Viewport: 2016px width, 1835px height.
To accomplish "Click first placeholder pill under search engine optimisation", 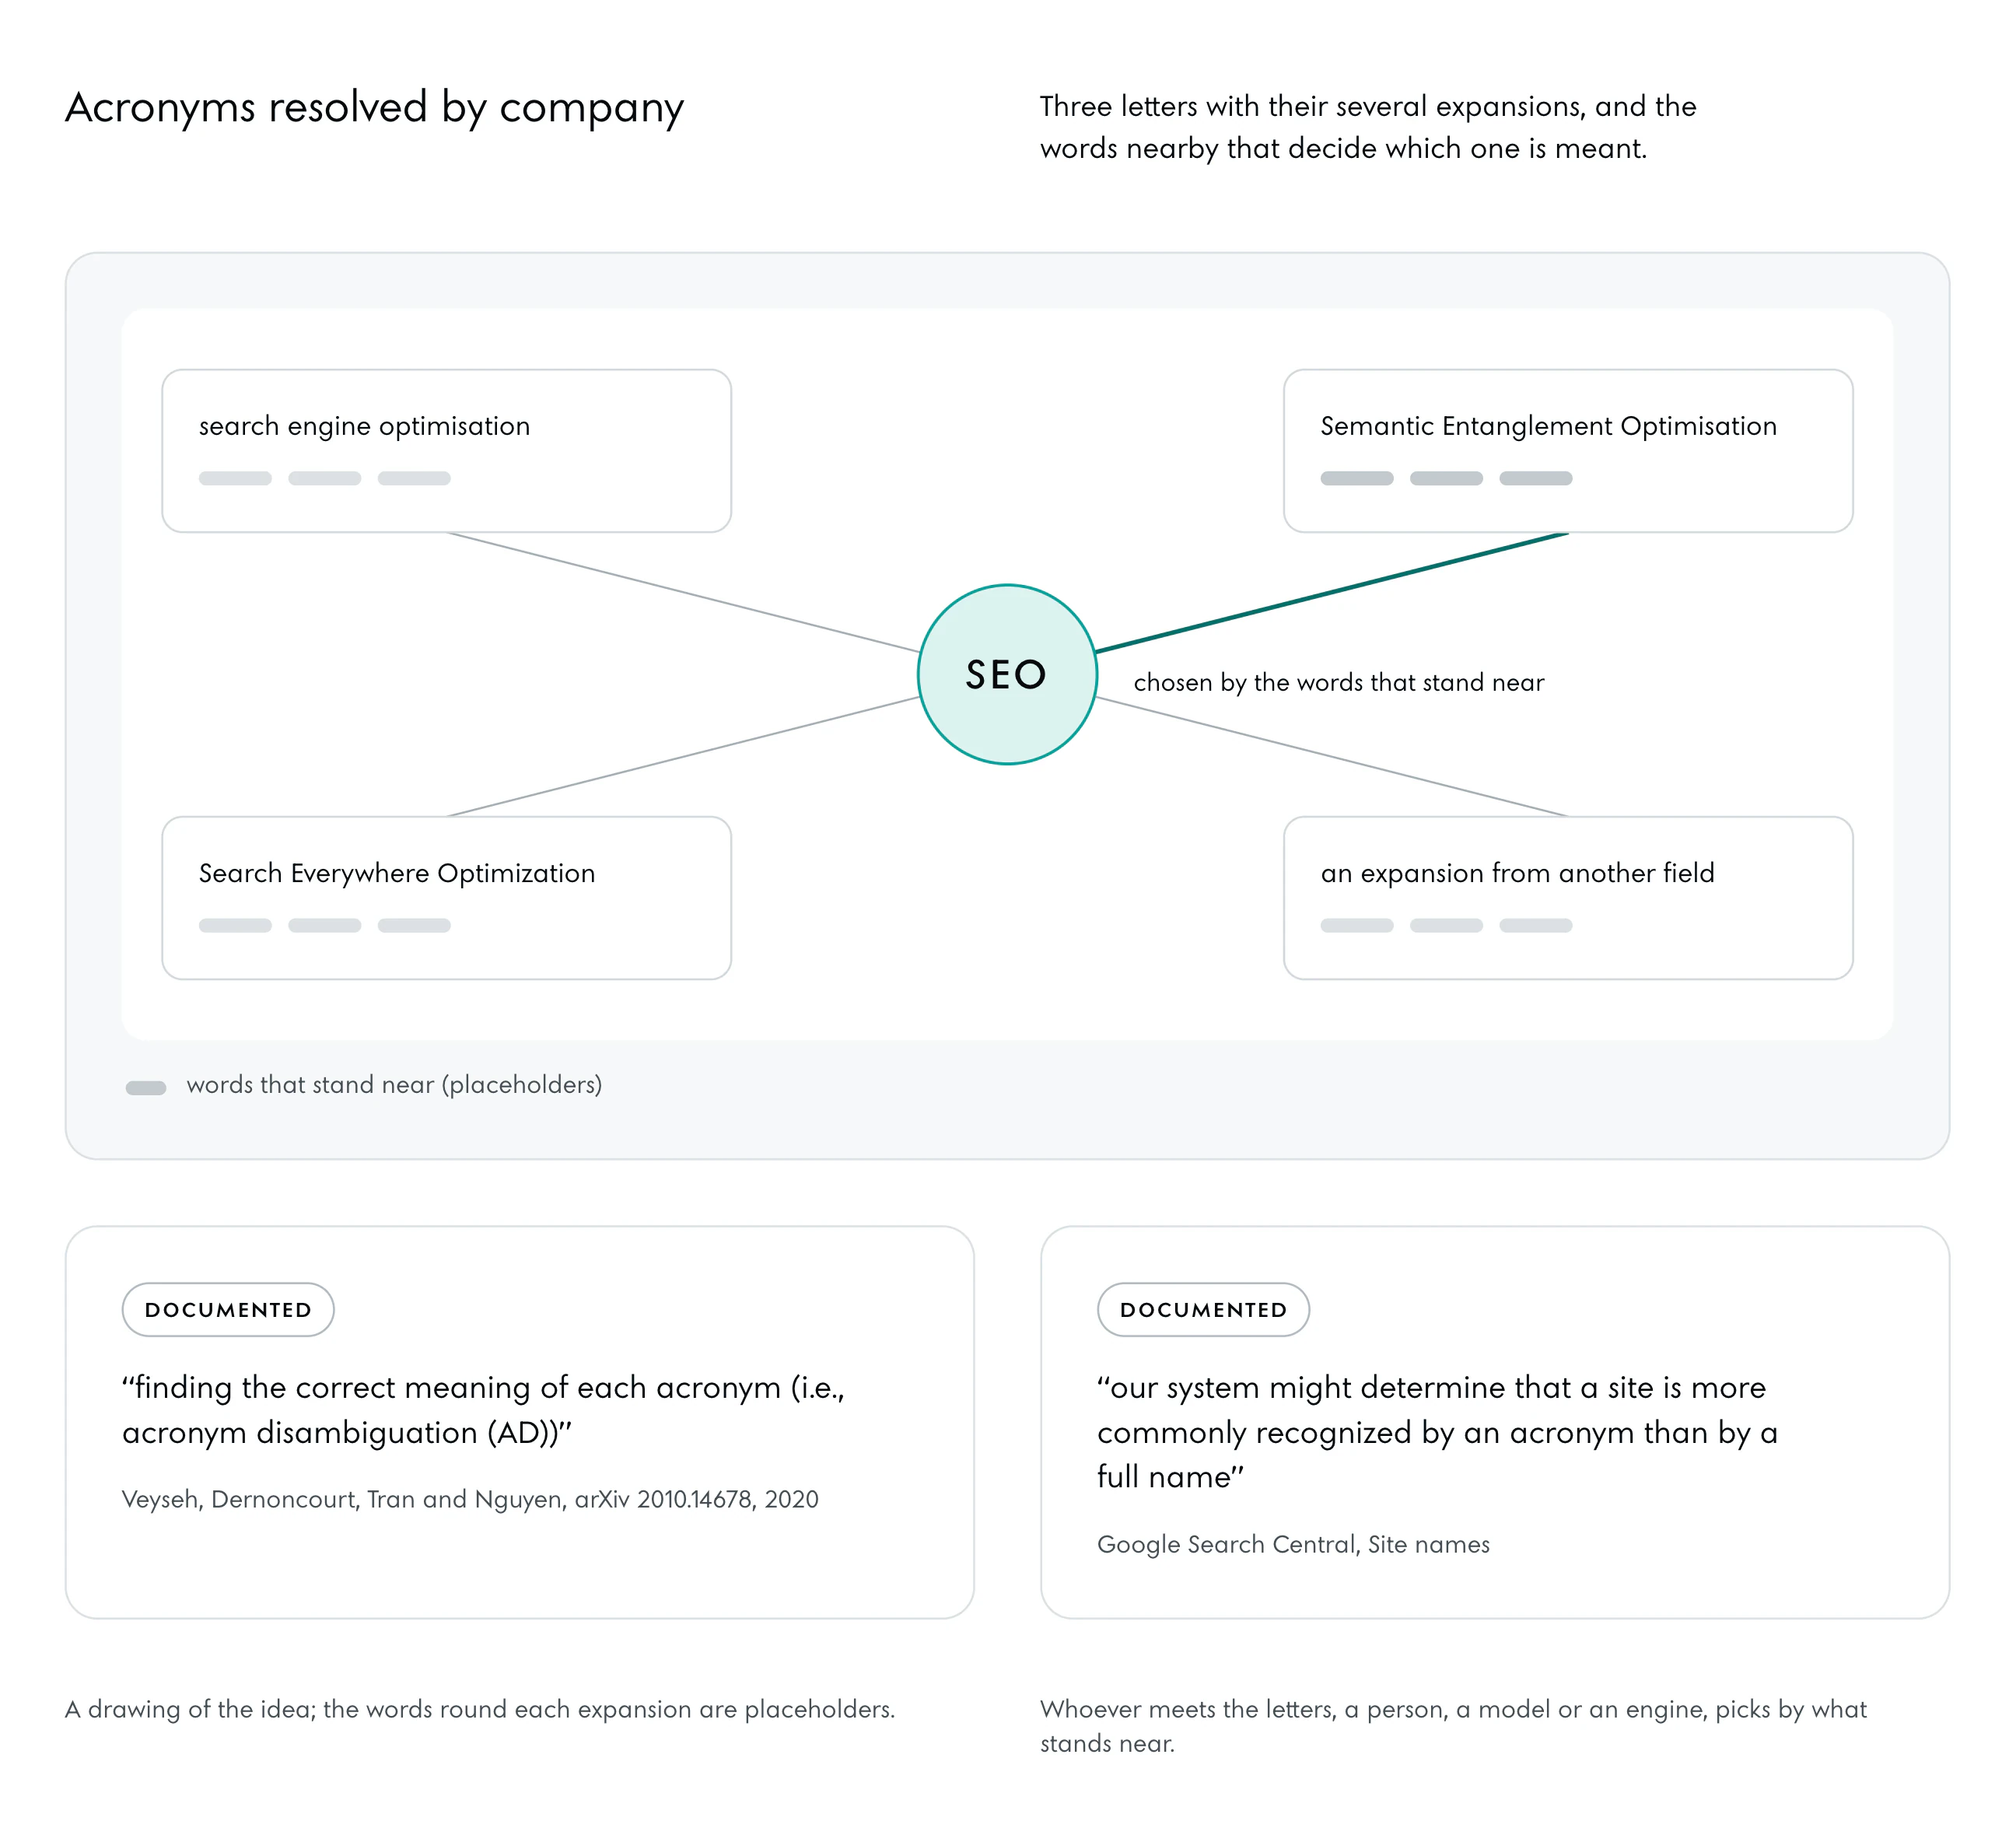I will click(235, 478).
